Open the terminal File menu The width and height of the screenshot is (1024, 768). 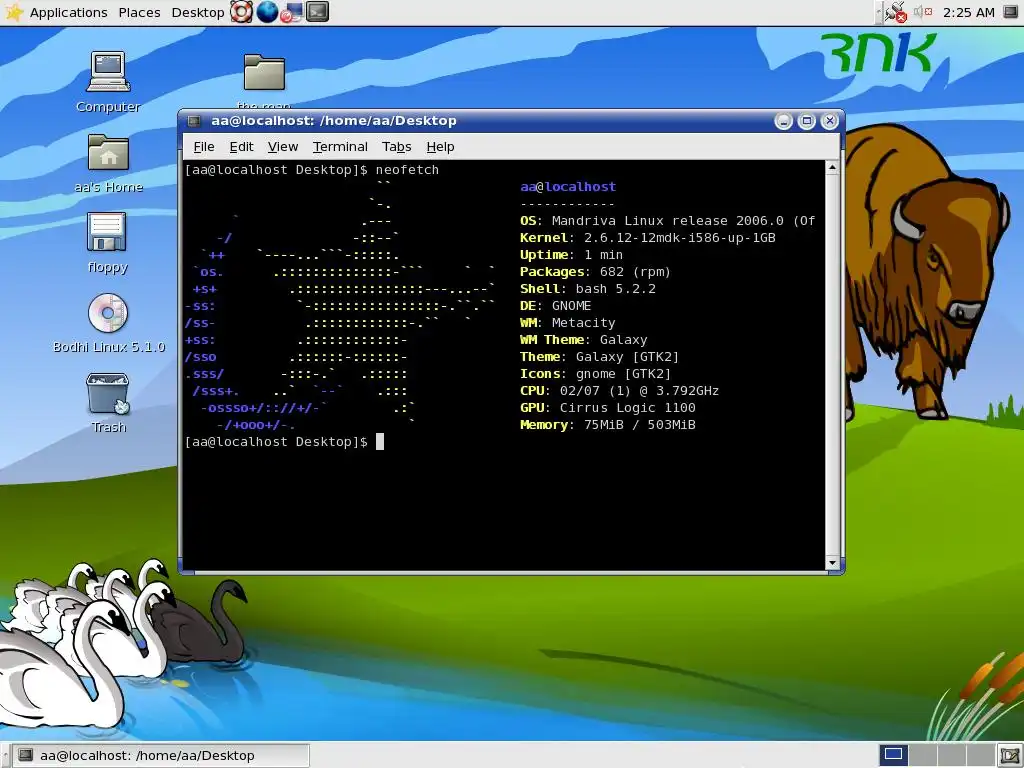point(204,147)
